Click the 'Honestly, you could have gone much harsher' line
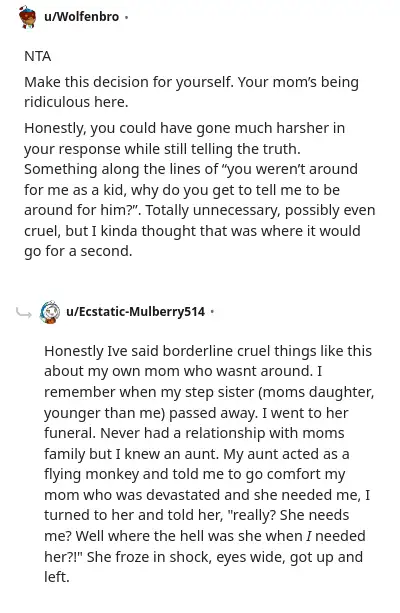The width and height of the screenshot is (400, 613). tap(184, 128)
